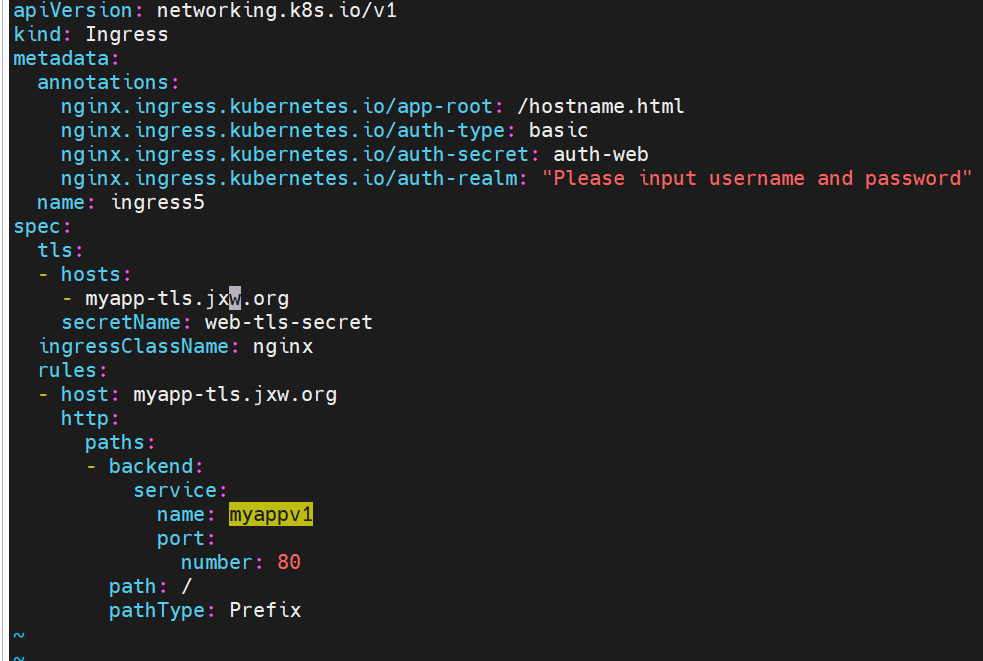This screenshot has width=983, height=661.
Task: Click the red "Please input username and password" string
Action: (x=757, y=178)
